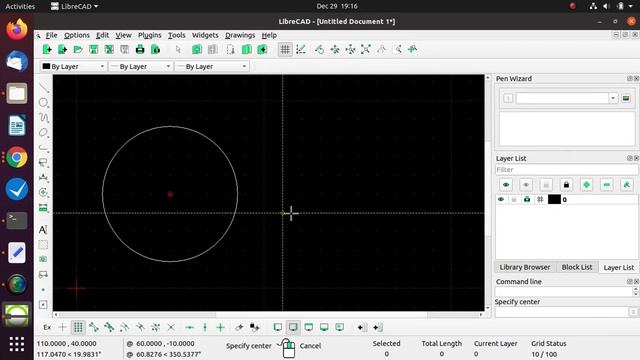Open the Edit menu
This screenshot has height=360, width=640.
(102, 35)
